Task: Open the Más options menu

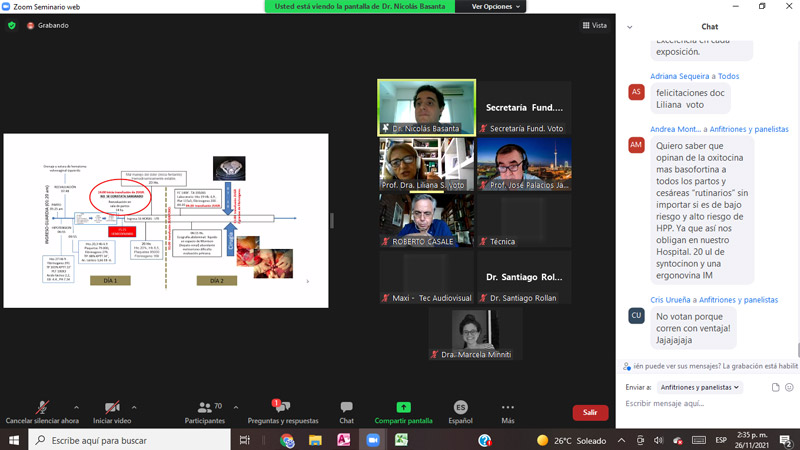Action: [508, 412]
